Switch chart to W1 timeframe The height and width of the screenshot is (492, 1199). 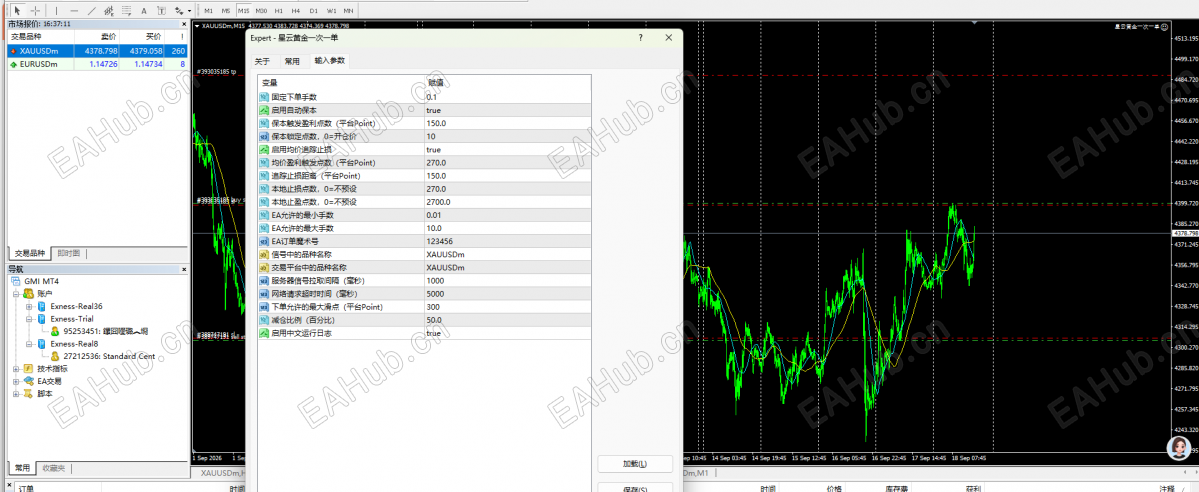[x=331, y=11]
